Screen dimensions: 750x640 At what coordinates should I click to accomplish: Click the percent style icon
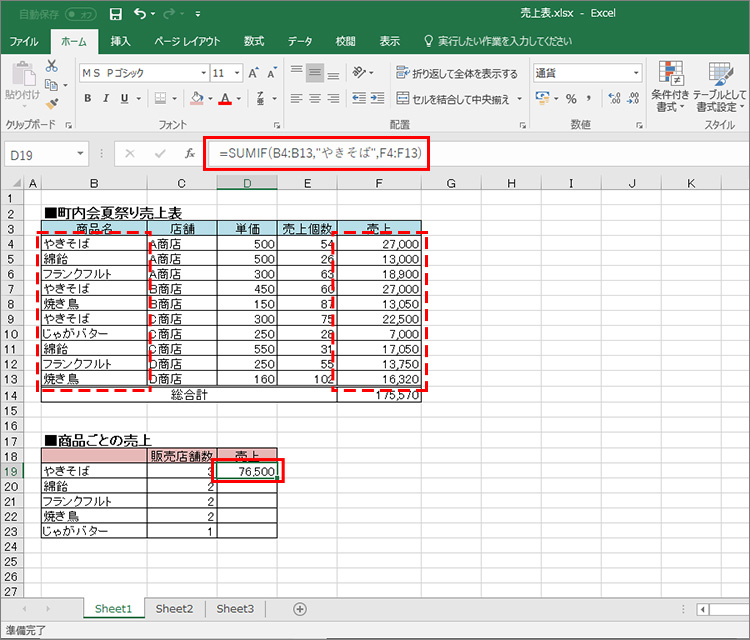pyautogui.click(x=571, y=99)
